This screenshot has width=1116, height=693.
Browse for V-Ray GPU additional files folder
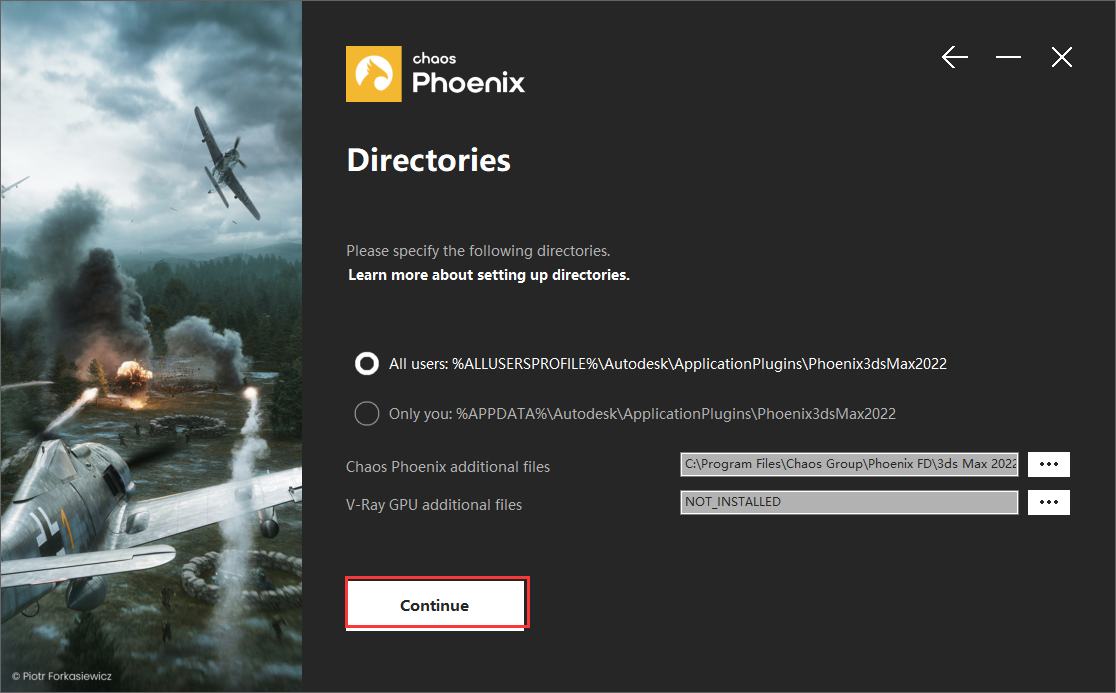pyautogui.click(x=1048, y=502)
